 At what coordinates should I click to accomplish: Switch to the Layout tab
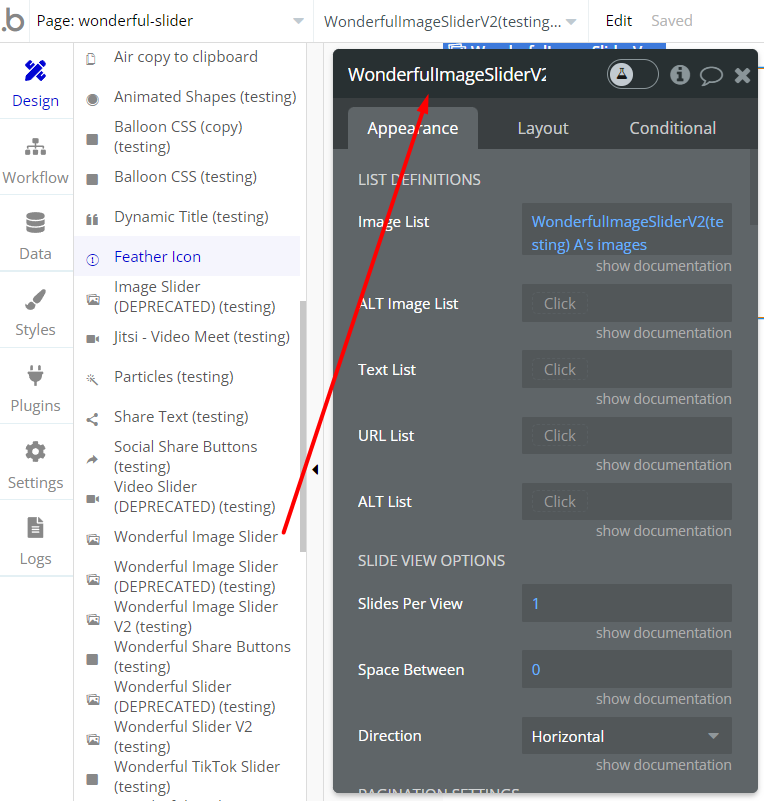point(542,128)
